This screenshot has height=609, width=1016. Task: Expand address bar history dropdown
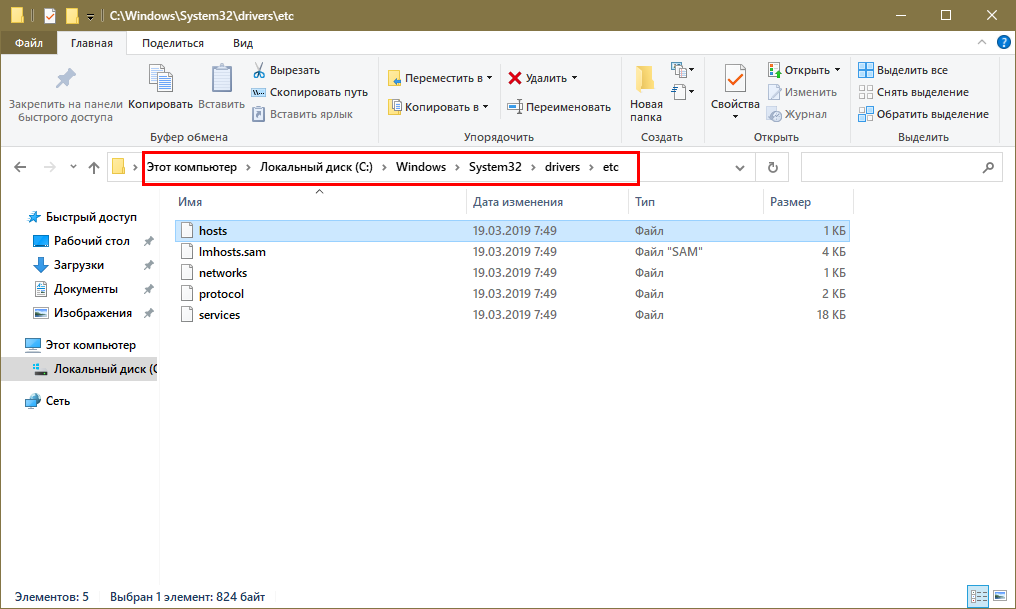741,167
